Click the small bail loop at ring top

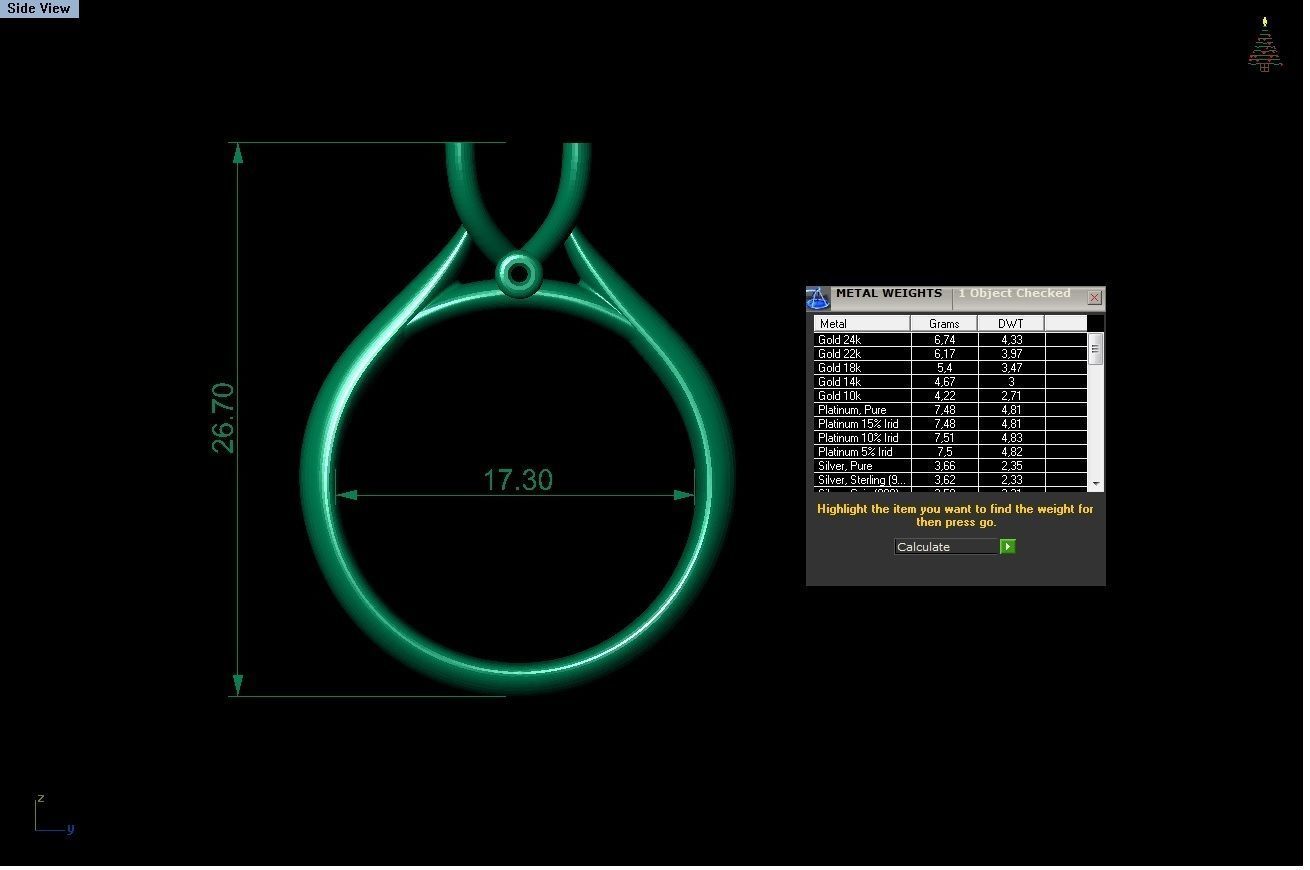[518, 273]
